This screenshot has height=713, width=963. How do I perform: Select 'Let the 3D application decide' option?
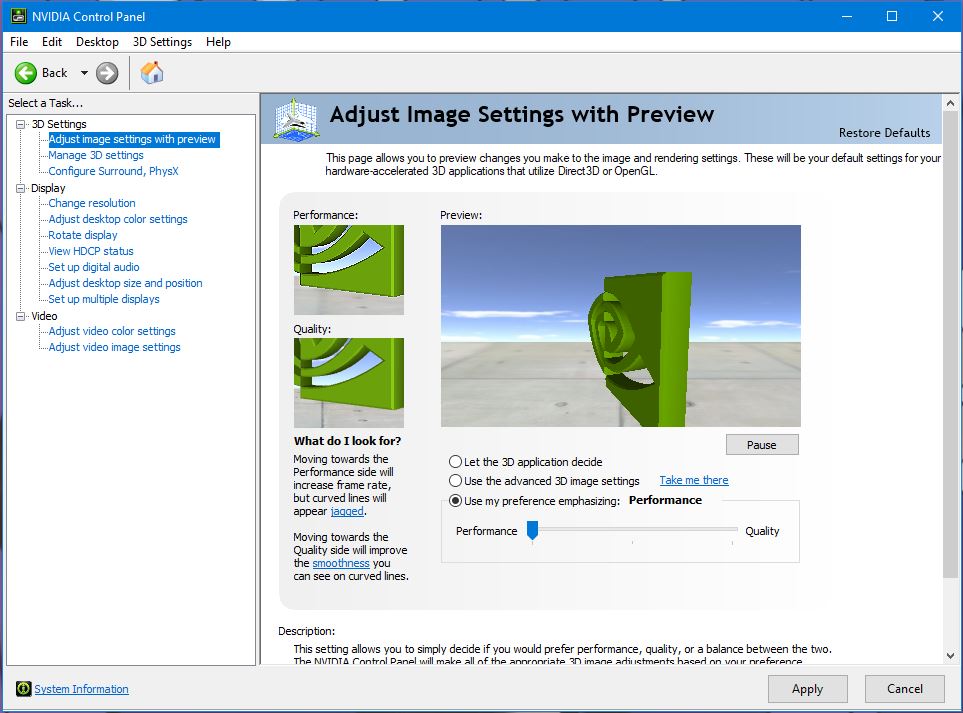(x=456, y=462)
